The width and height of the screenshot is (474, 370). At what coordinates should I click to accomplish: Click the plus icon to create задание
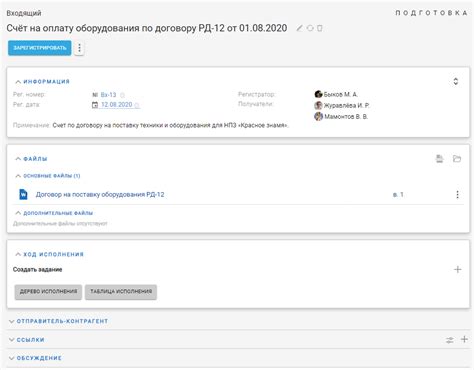point(457,269)
